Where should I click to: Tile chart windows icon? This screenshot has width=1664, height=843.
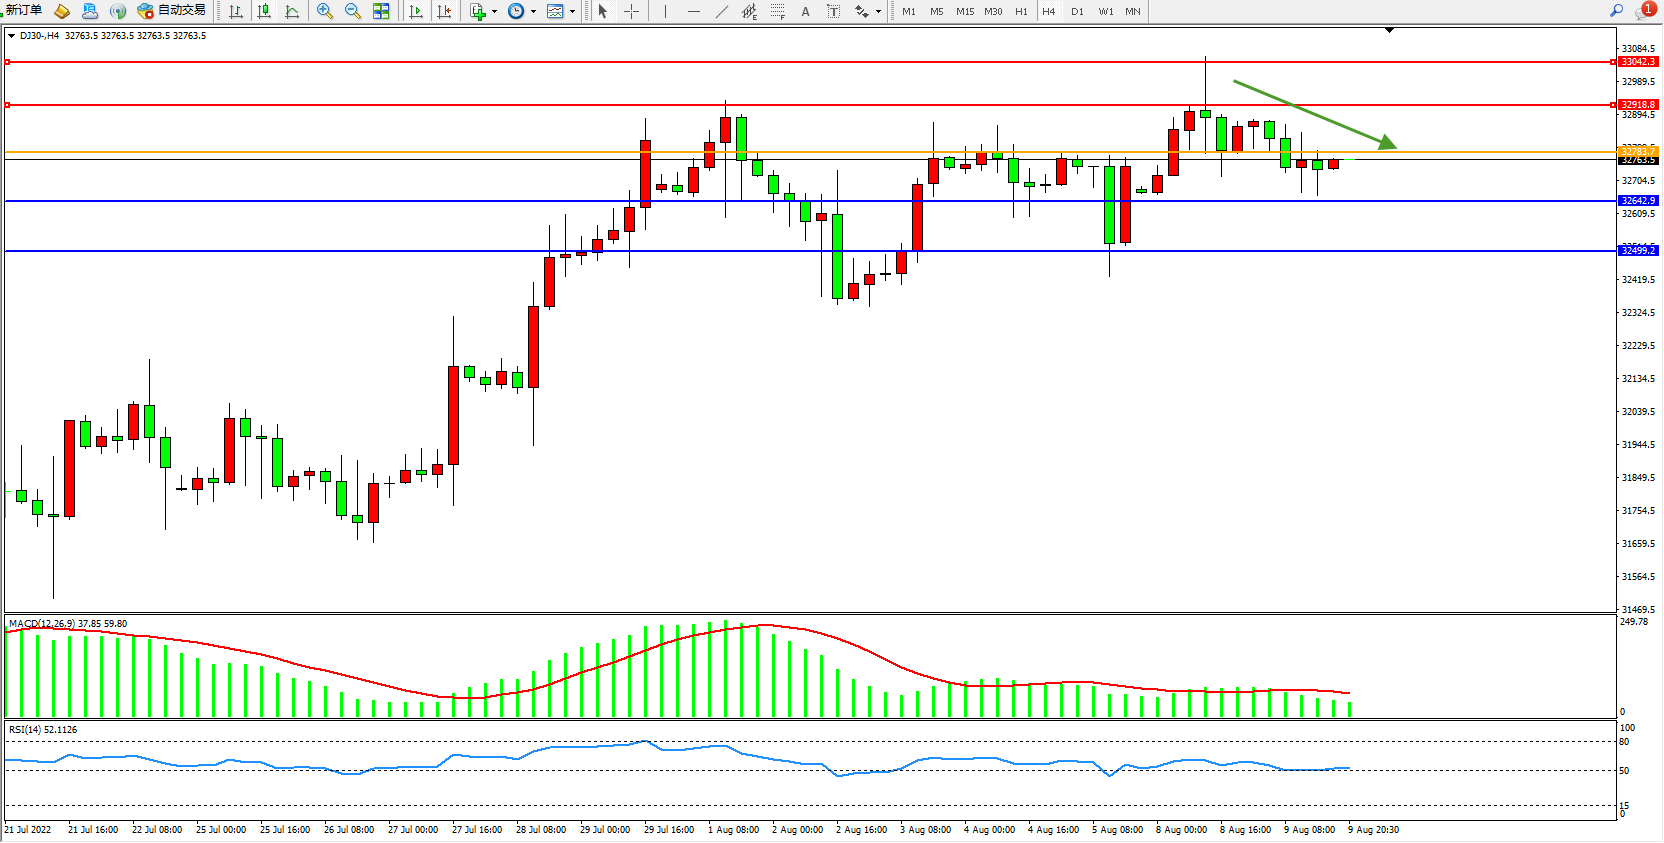(381, 11)
